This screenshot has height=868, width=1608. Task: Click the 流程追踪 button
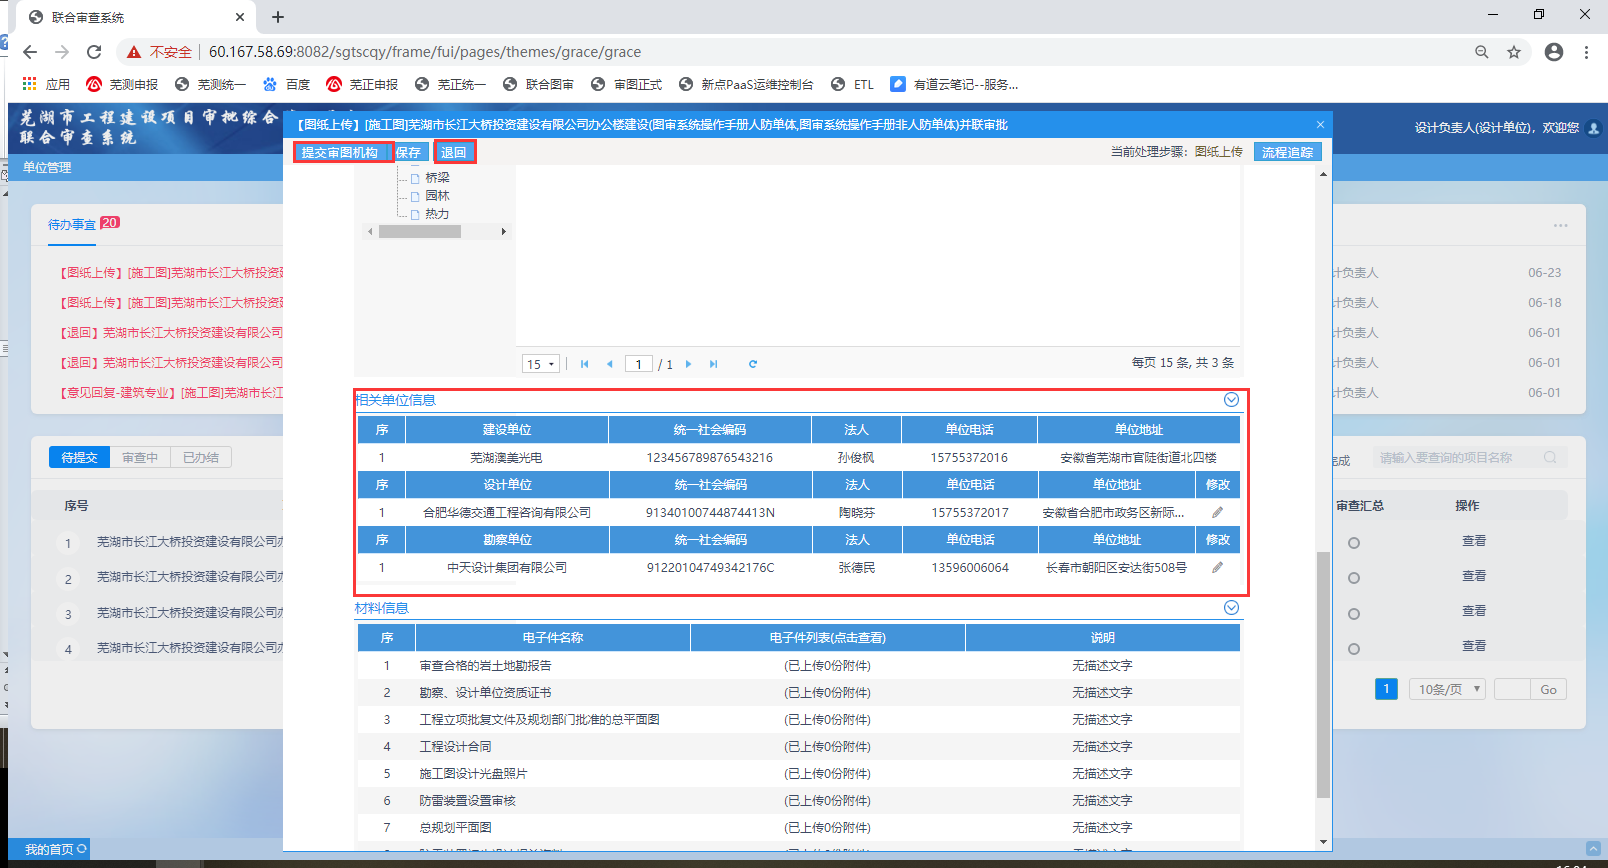(x=1287, y=152)
